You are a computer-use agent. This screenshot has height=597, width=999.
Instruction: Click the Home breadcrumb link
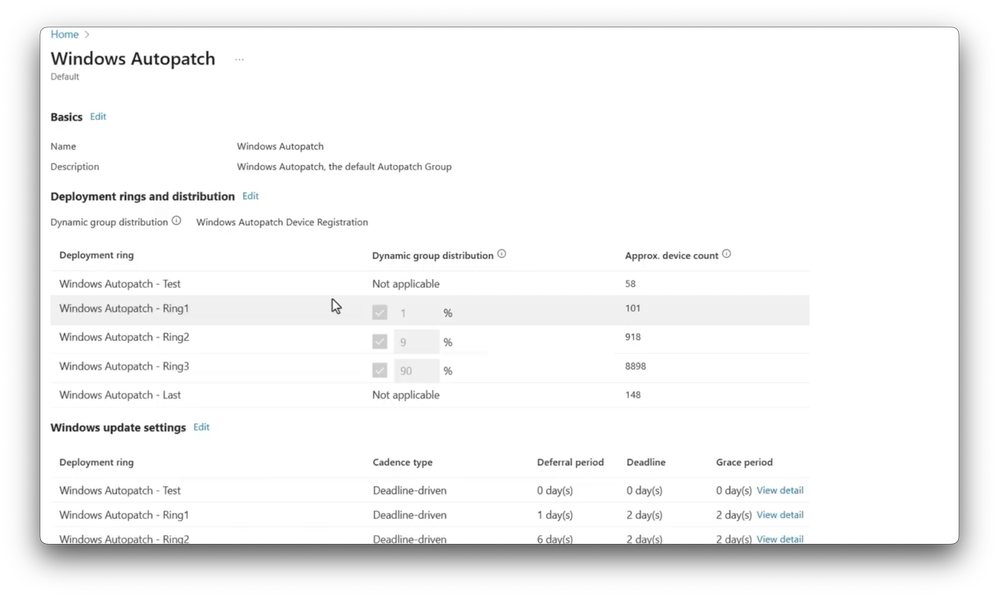click(64, 35)
